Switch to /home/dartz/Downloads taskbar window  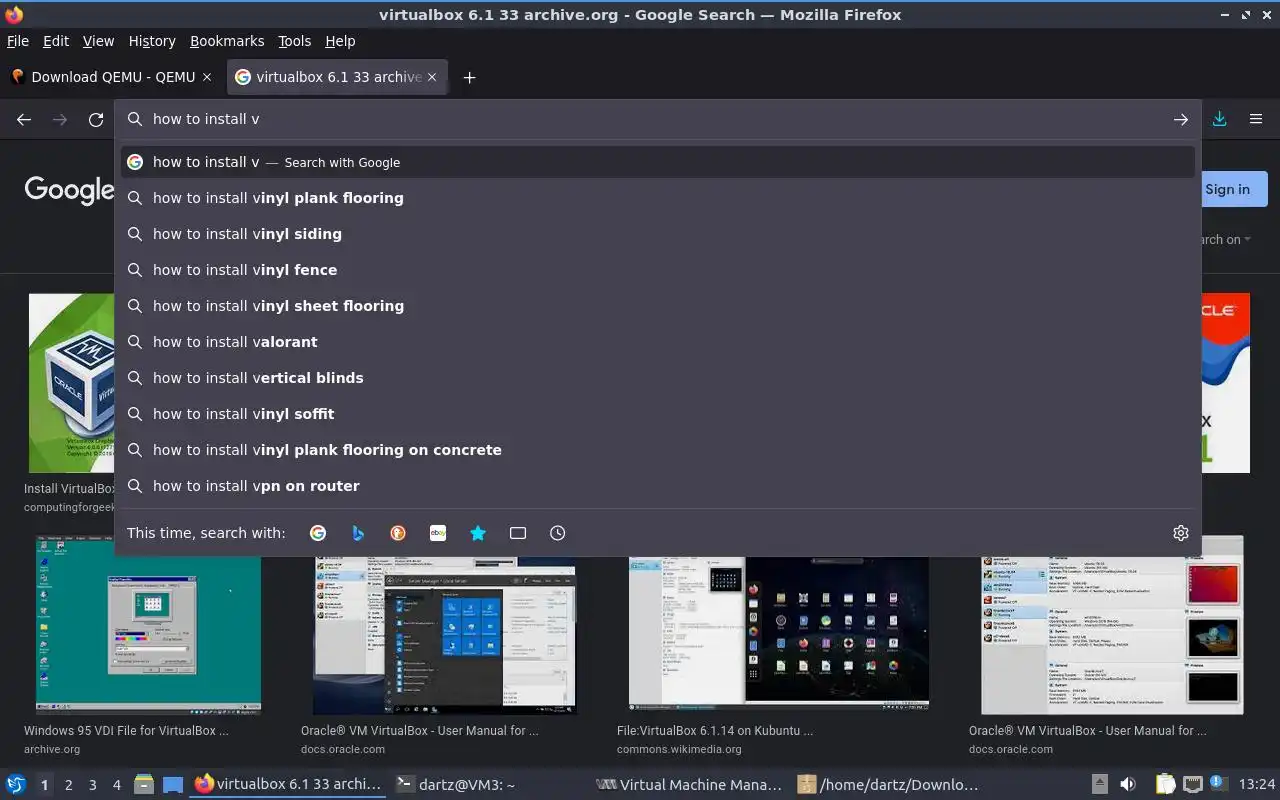[888, 785]
